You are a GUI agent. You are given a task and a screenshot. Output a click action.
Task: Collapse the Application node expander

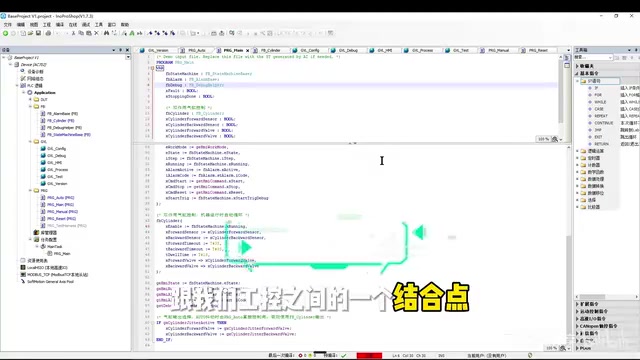click(x=24, y=93)
